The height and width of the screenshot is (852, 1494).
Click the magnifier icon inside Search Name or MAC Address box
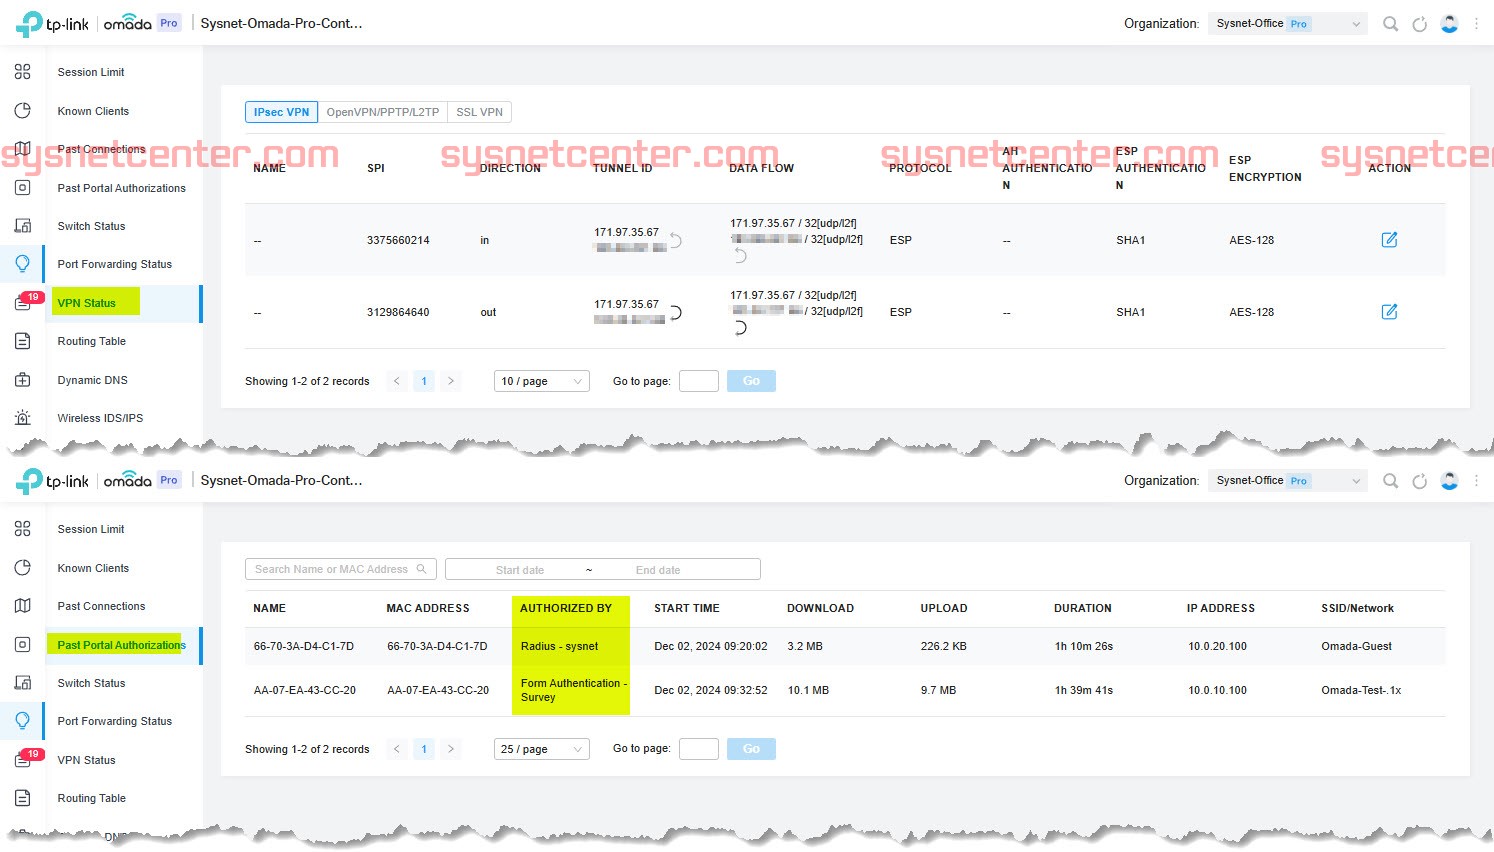[x=421, y=569]
